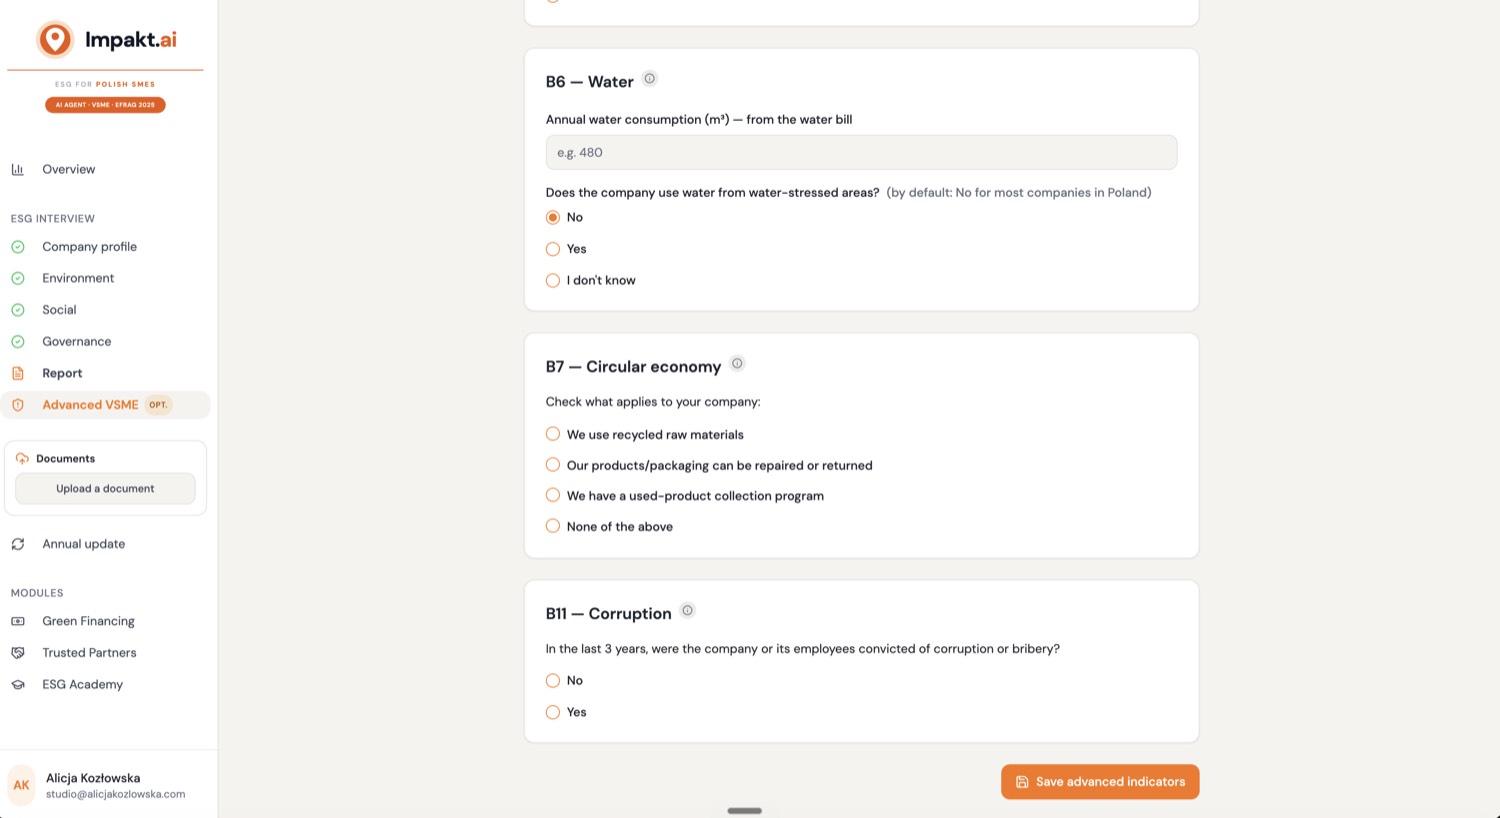Click the Annual update refresh icon
The height and width of the screenshot is (818, 1500).
[x=18, y=544]
